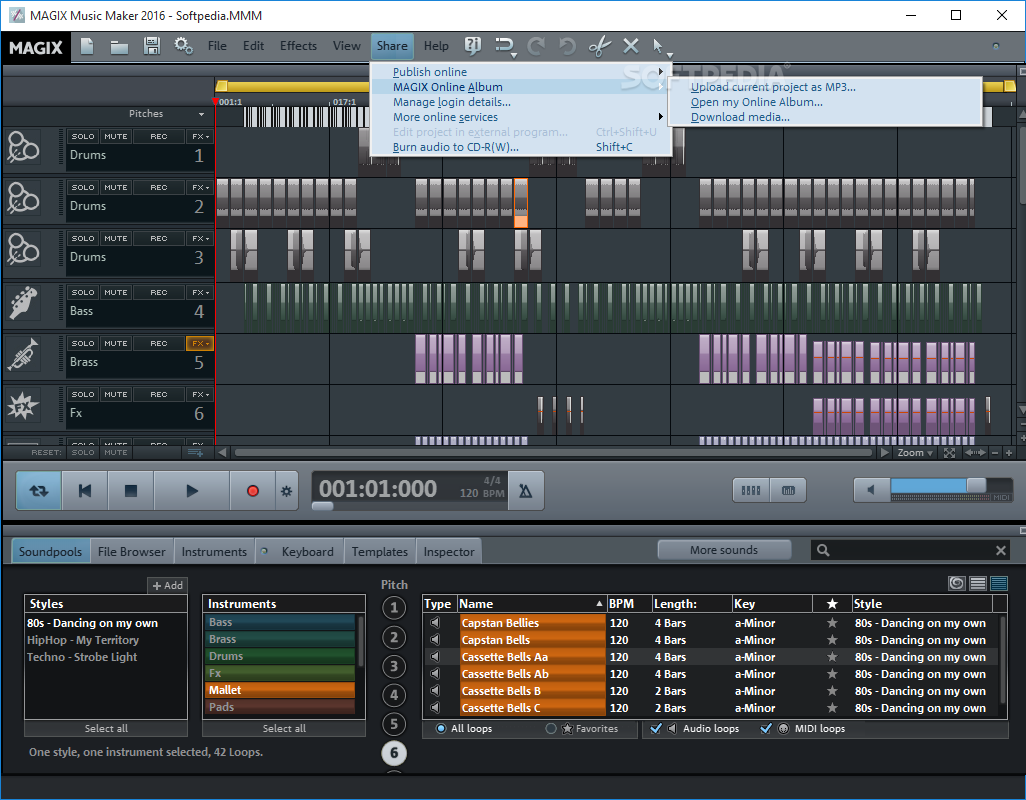Start playback with the play button
This screenshot has height=800, width=1026.
192,491
